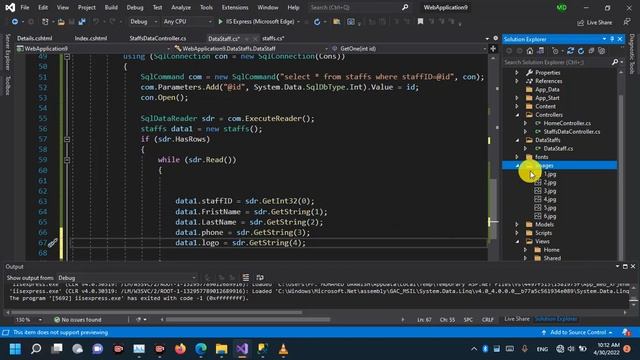Screen dimensions: 640x360
Task: Click Solution Explorer bottom tab
Action: click(x=556, y=319)
